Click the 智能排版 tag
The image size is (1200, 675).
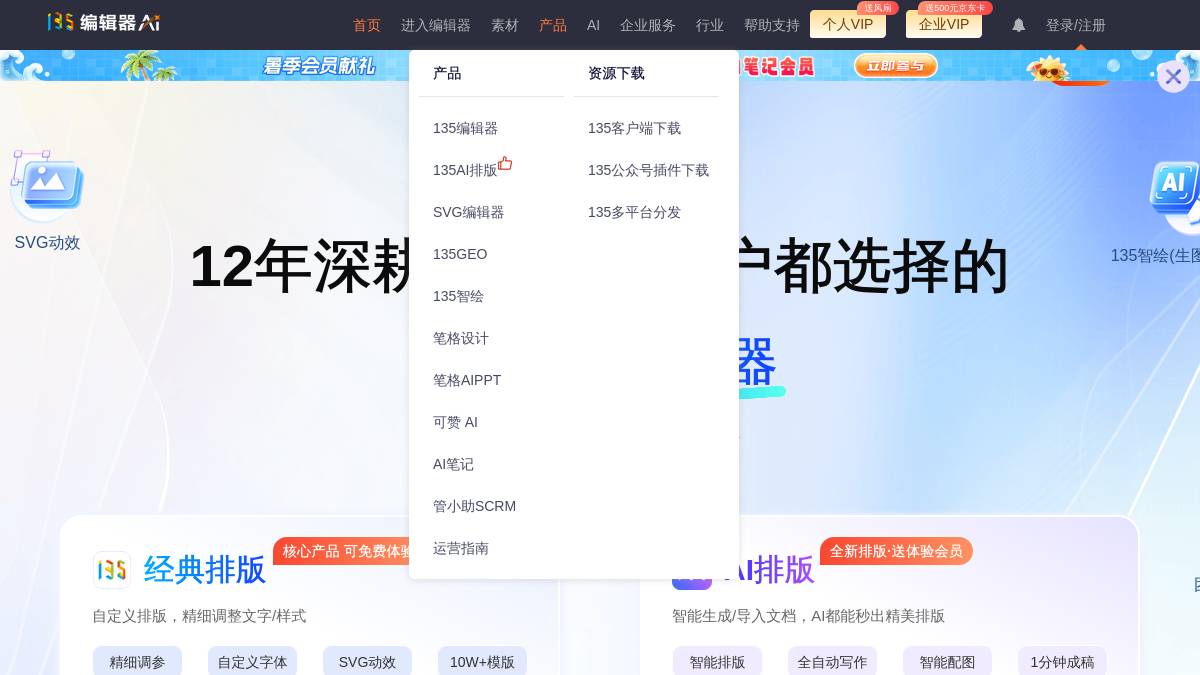click(717, 661)
